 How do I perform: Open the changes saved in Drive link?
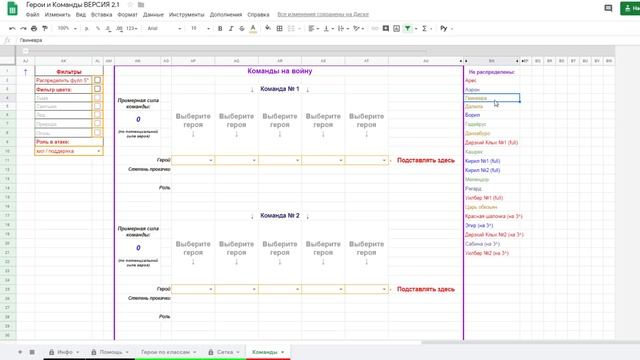tap(323, 15)
